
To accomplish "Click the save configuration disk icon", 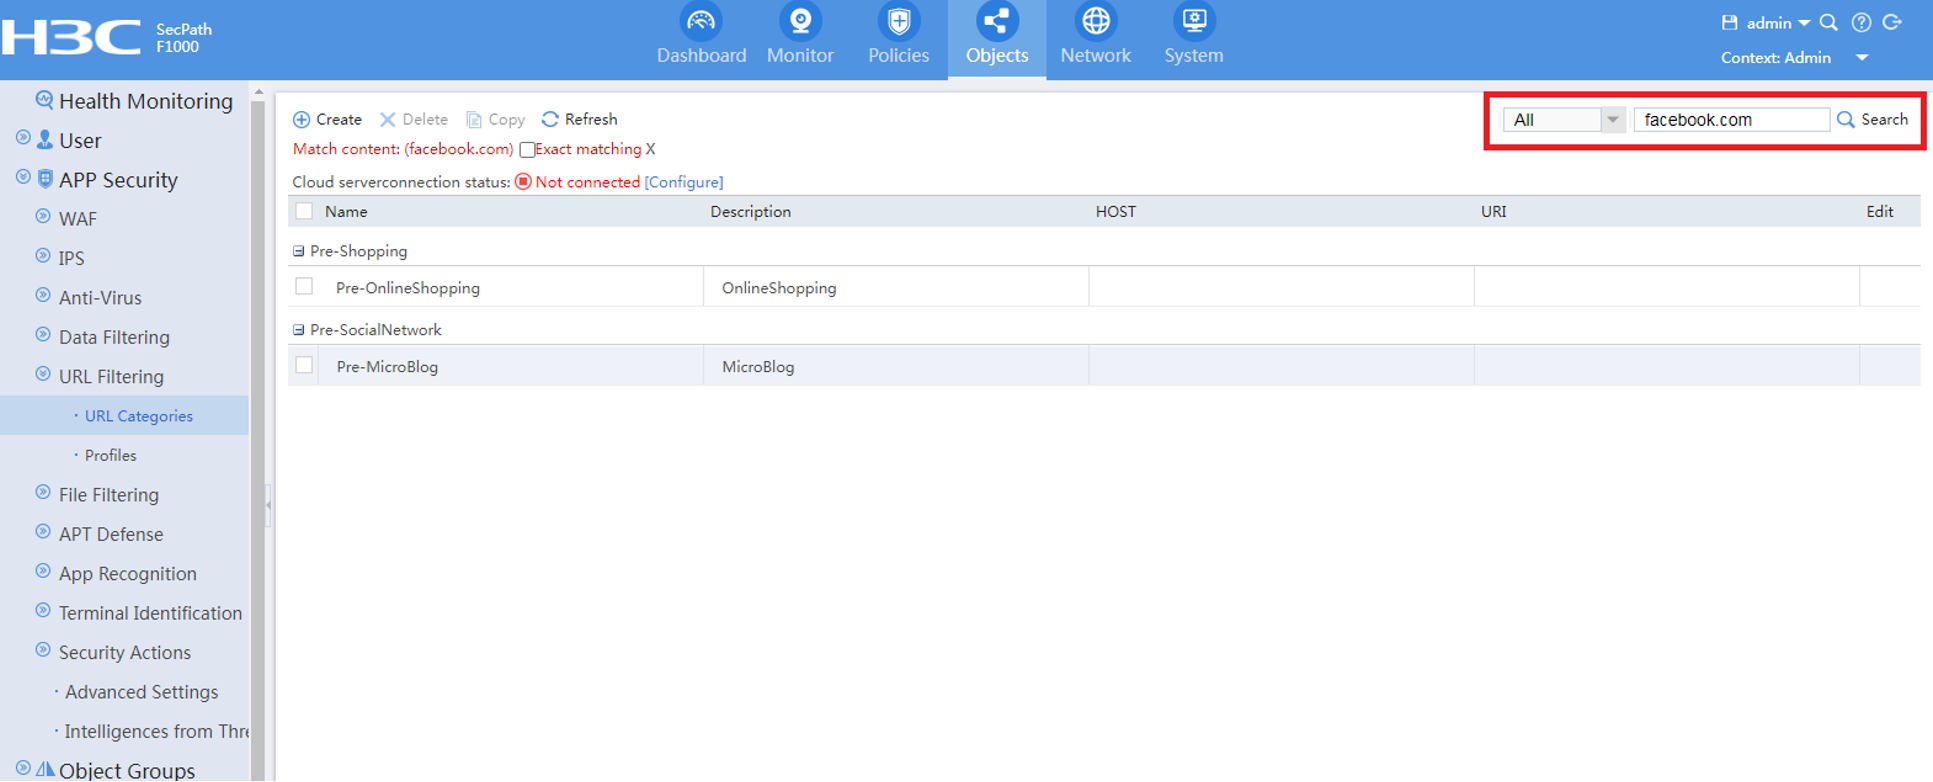I will [x=1729, y=23].
